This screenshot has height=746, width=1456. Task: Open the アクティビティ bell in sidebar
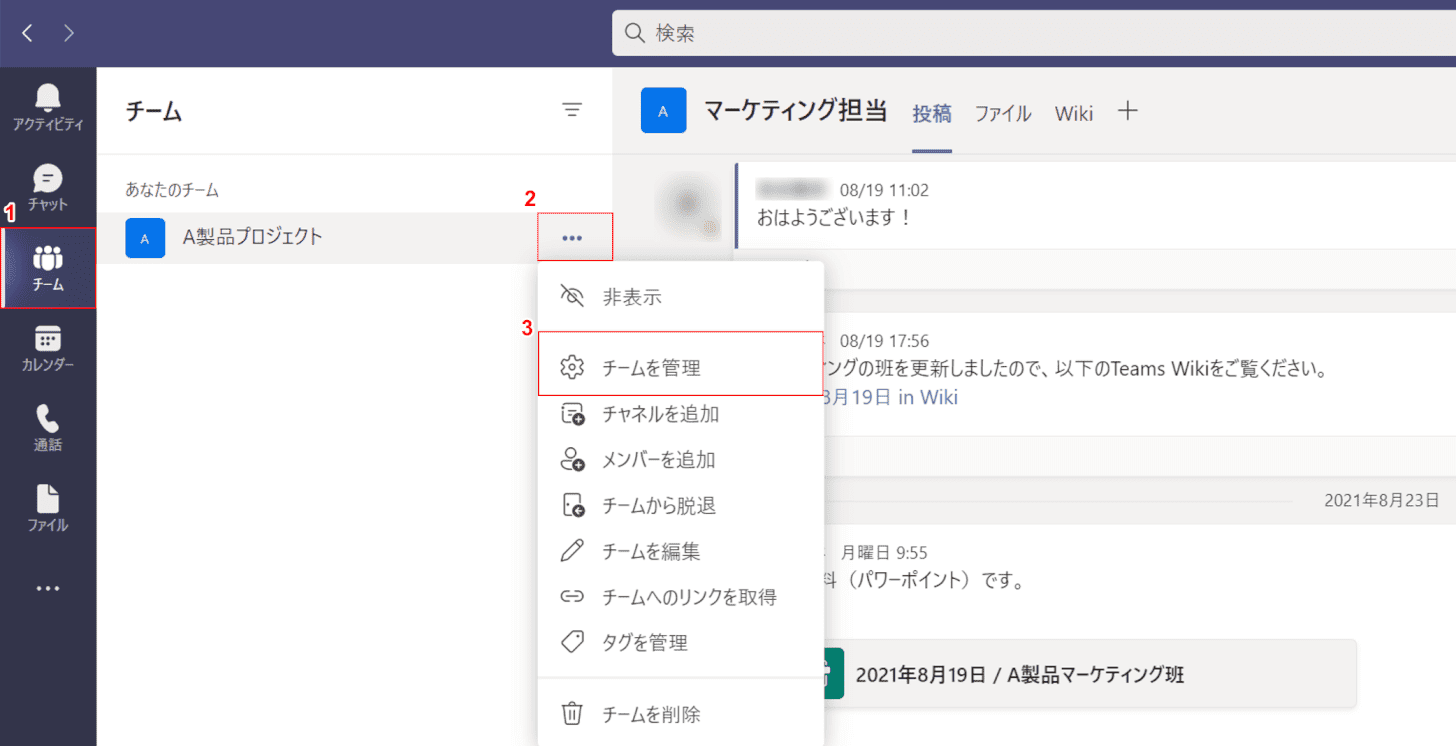48,108
